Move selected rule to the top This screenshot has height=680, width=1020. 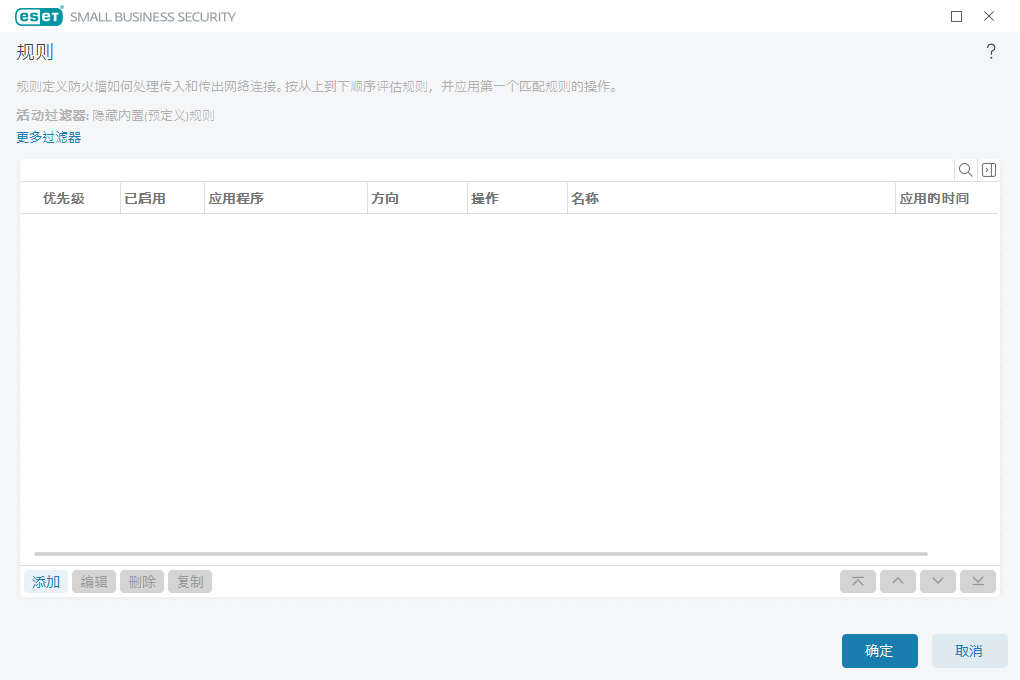pyautogui.click(x=857, y=581)
